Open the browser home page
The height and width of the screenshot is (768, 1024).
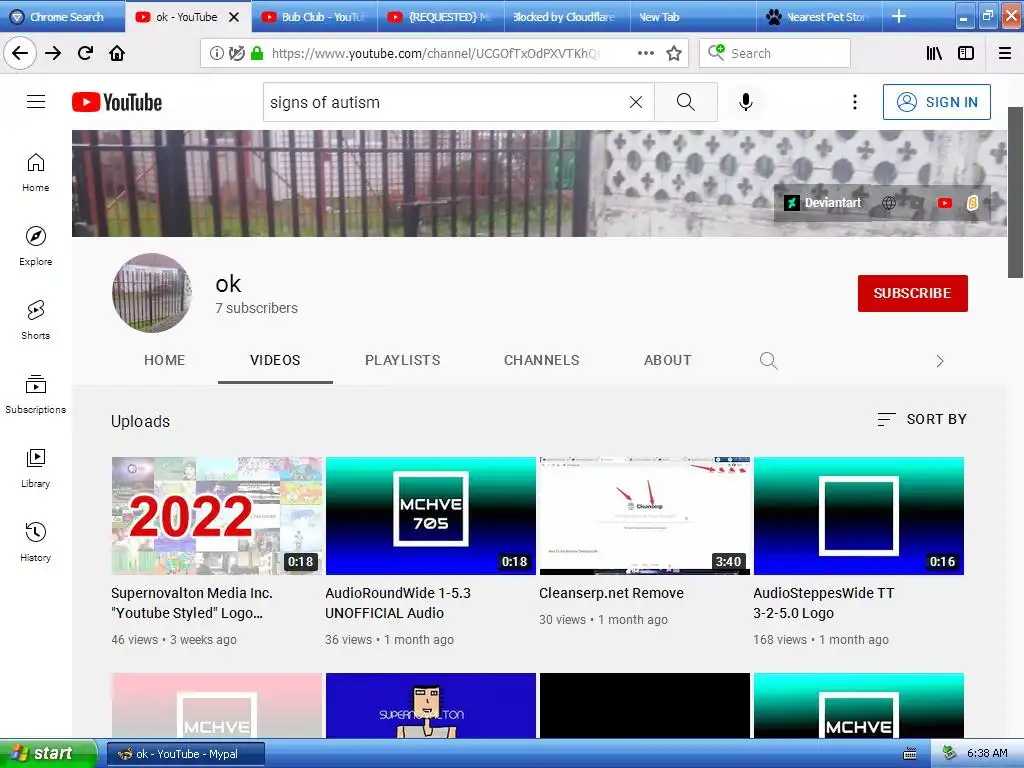point(117,53)
